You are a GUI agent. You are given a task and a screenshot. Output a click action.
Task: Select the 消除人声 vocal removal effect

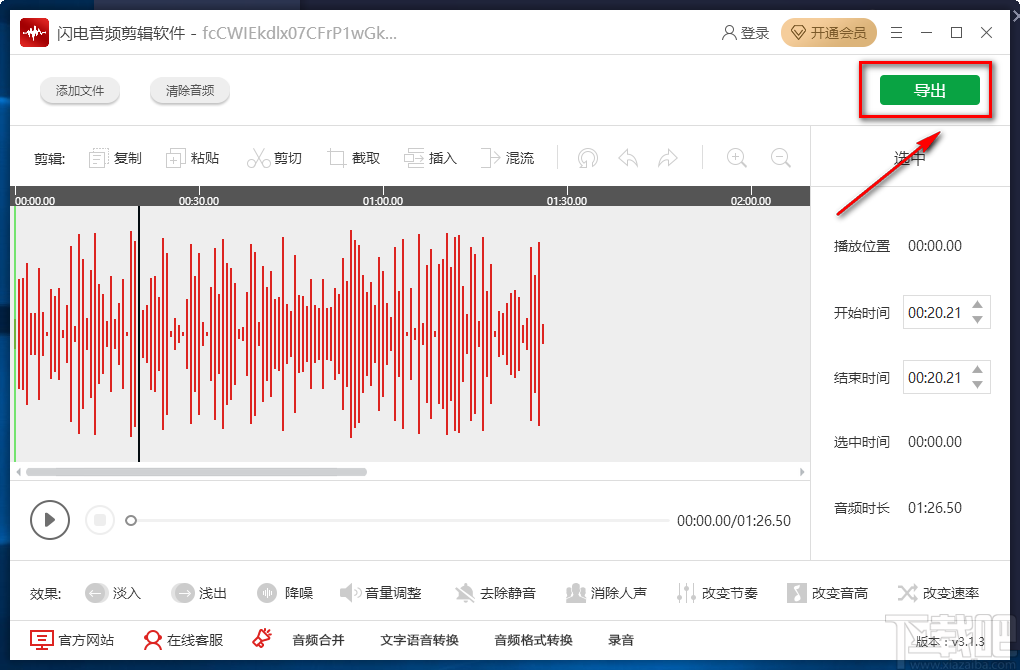607,592
